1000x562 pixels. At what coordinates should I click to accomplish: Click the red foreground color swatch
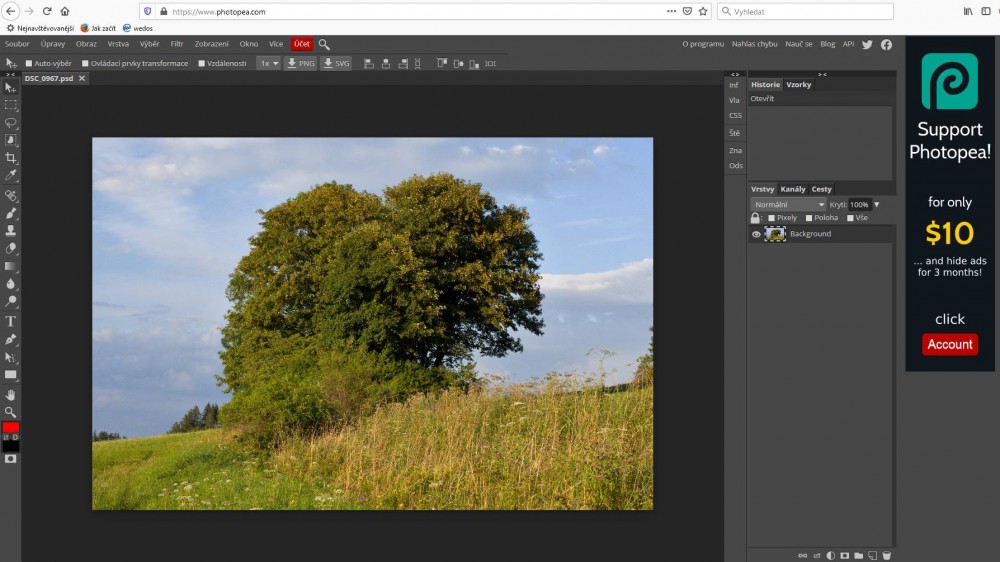10,427
